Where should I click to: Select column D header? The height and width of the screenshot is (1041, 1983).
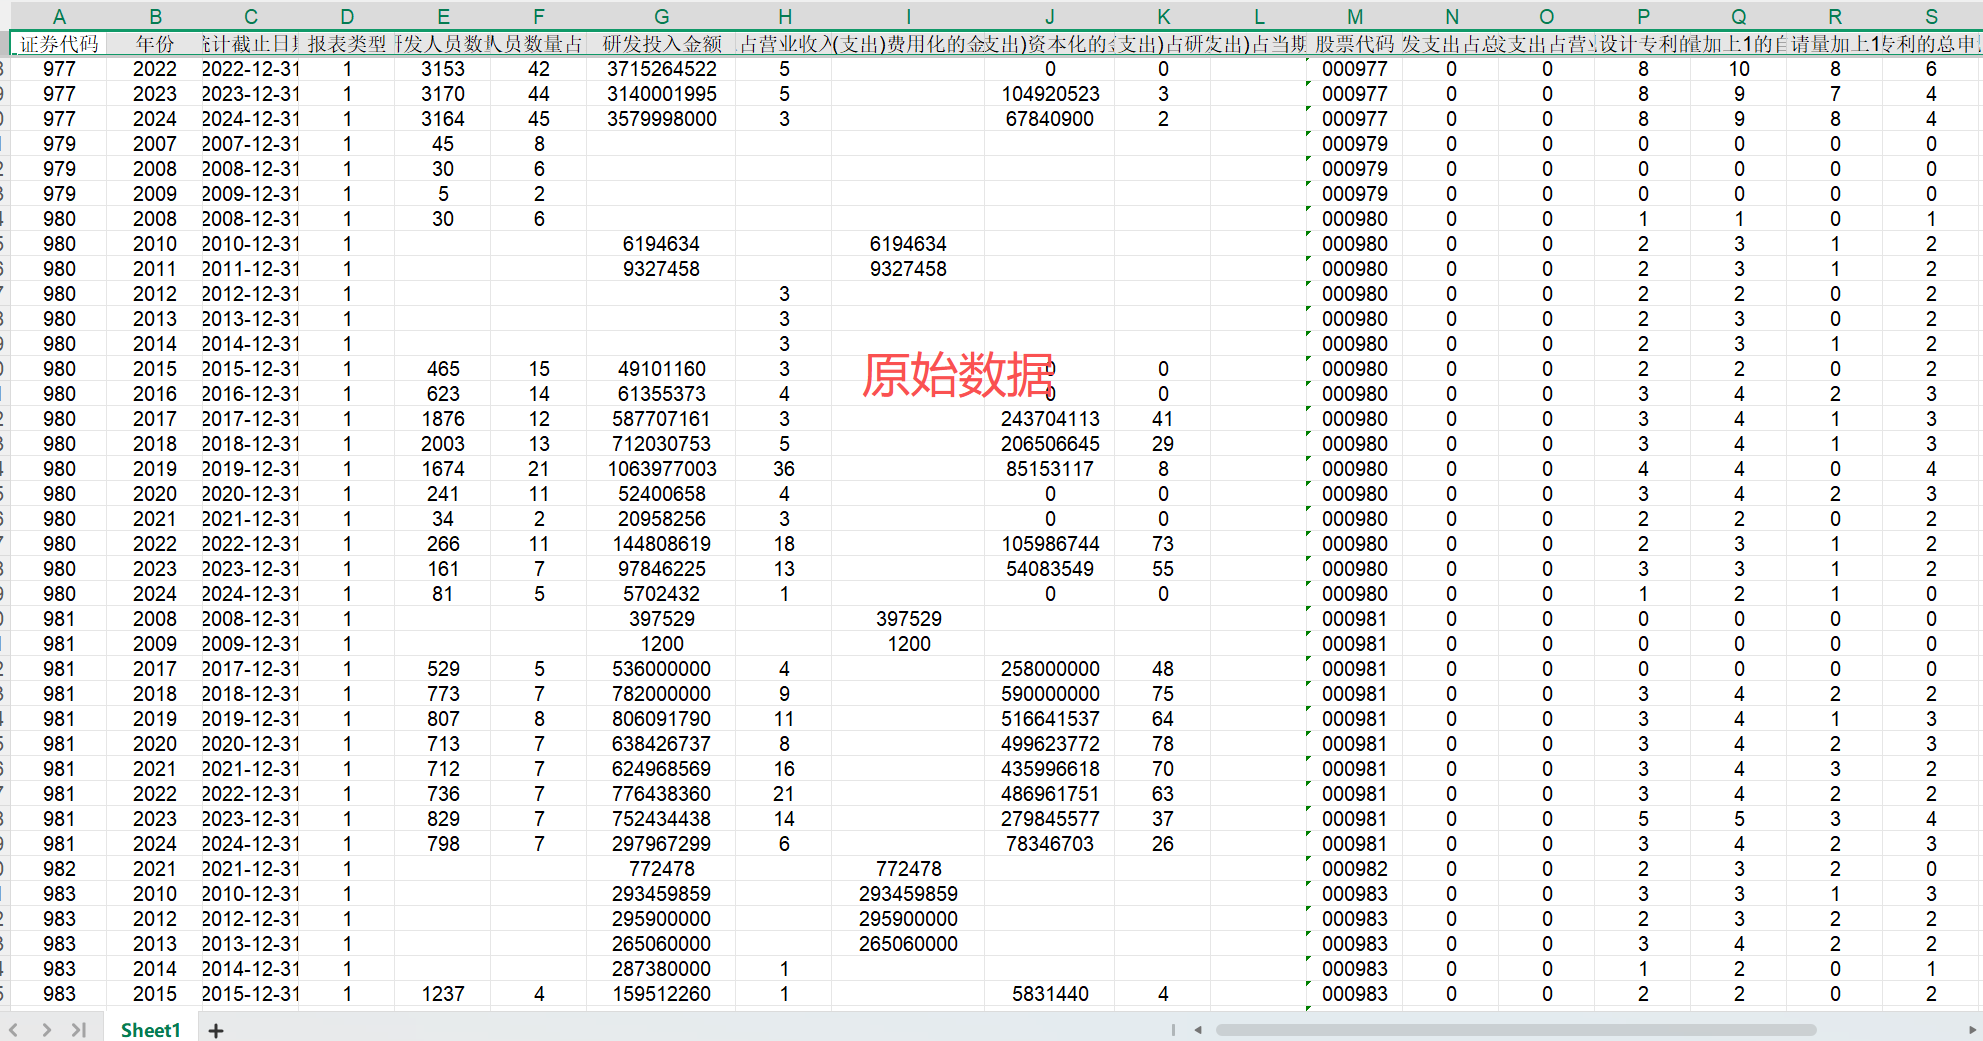pyautogui.click(x=347, y=16)
